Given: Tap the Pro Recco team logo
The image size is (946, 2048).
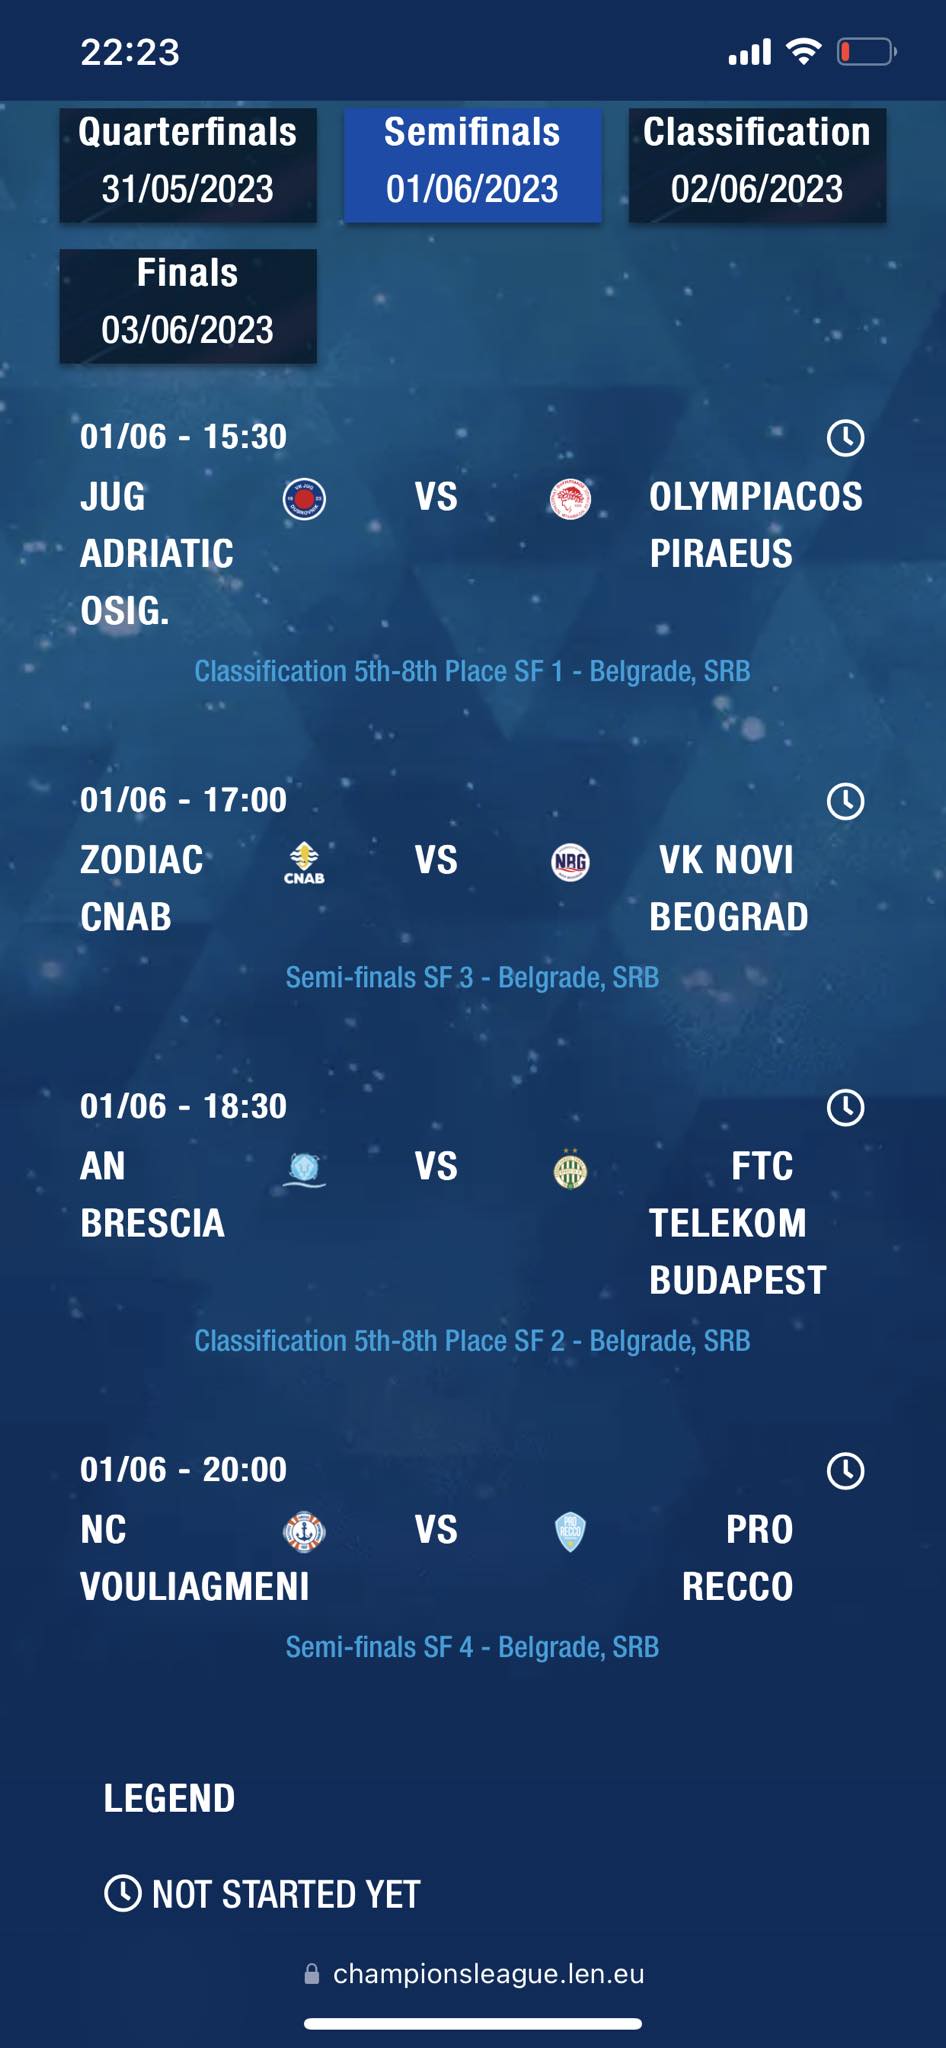Looking at the screenshot, I should (x=570, y=1531).
